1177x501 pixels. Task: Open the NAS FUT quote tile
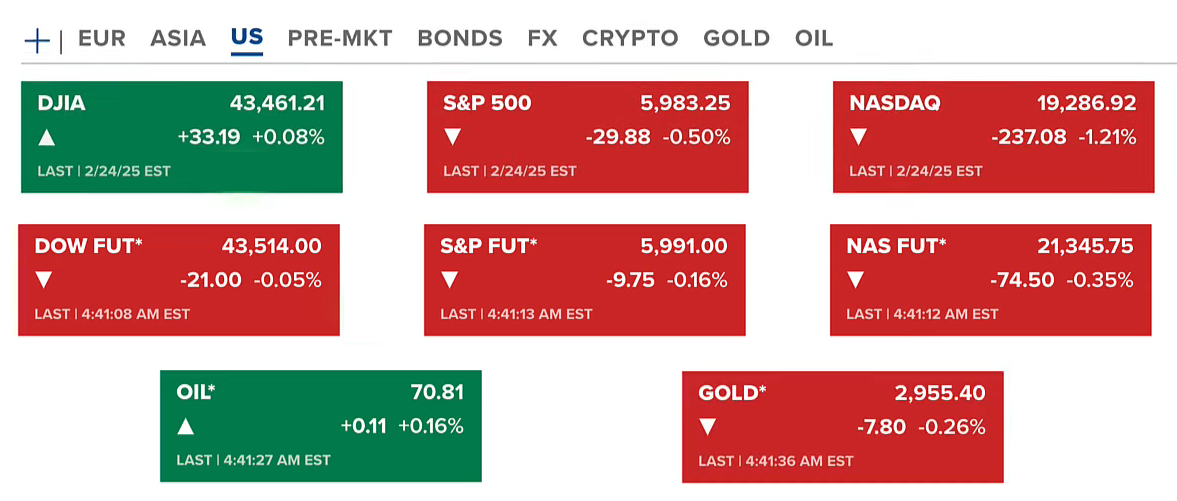990,279
